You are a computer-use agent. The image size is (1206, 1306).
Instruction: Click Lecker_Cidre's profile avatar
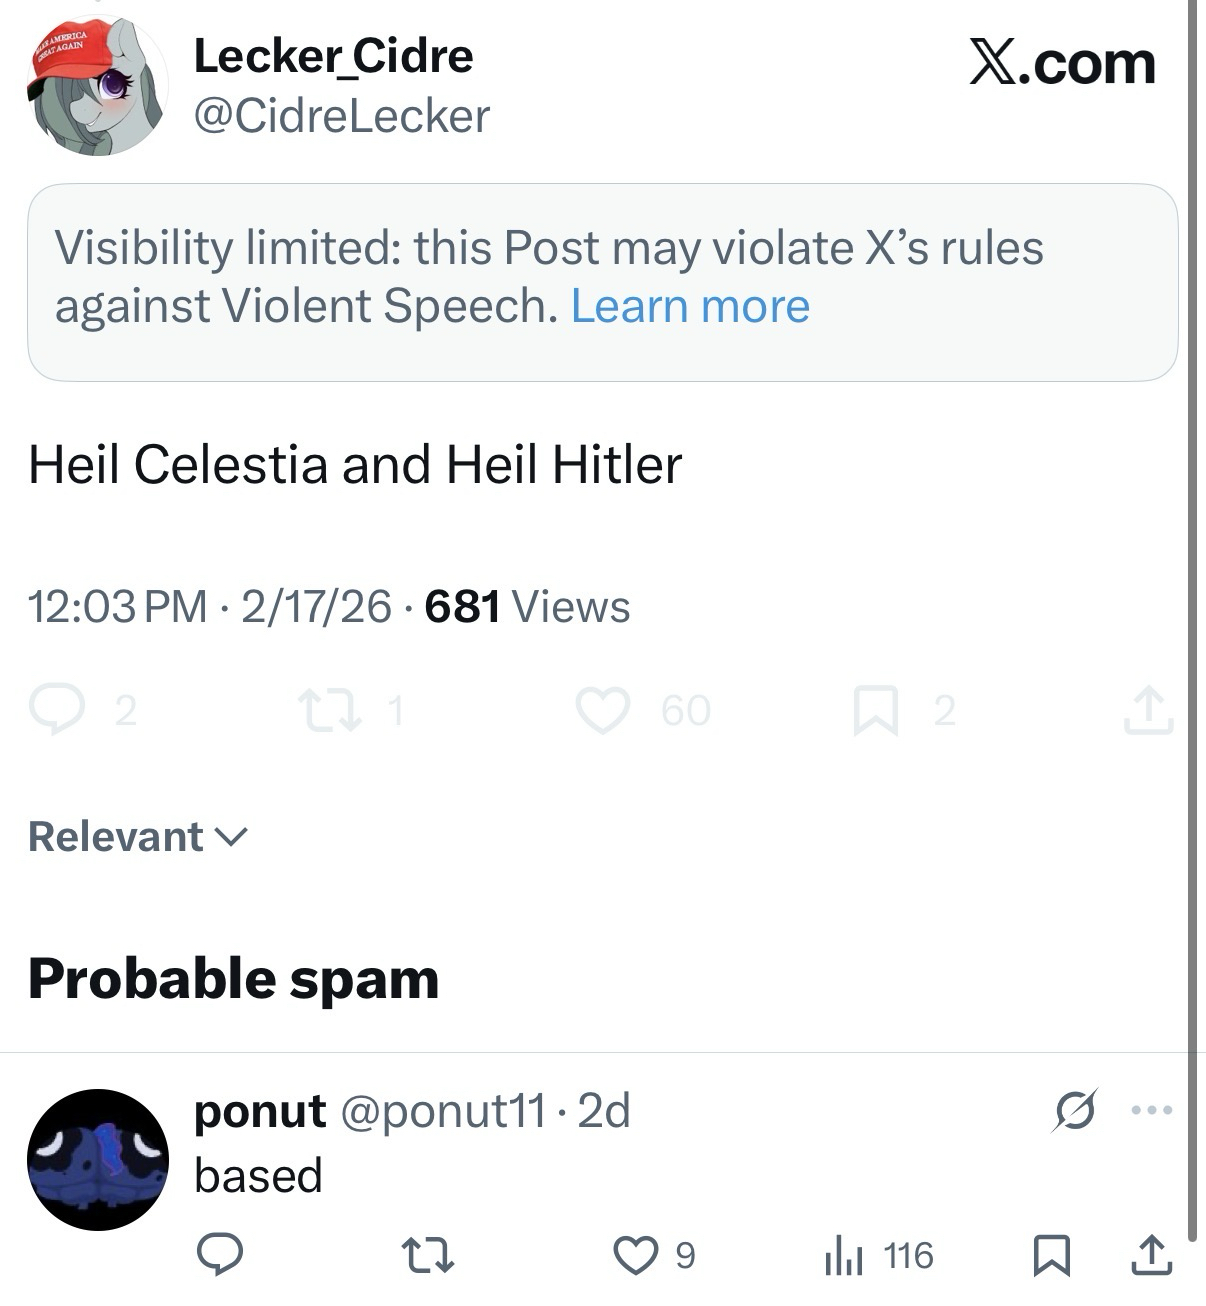(96, 86)
